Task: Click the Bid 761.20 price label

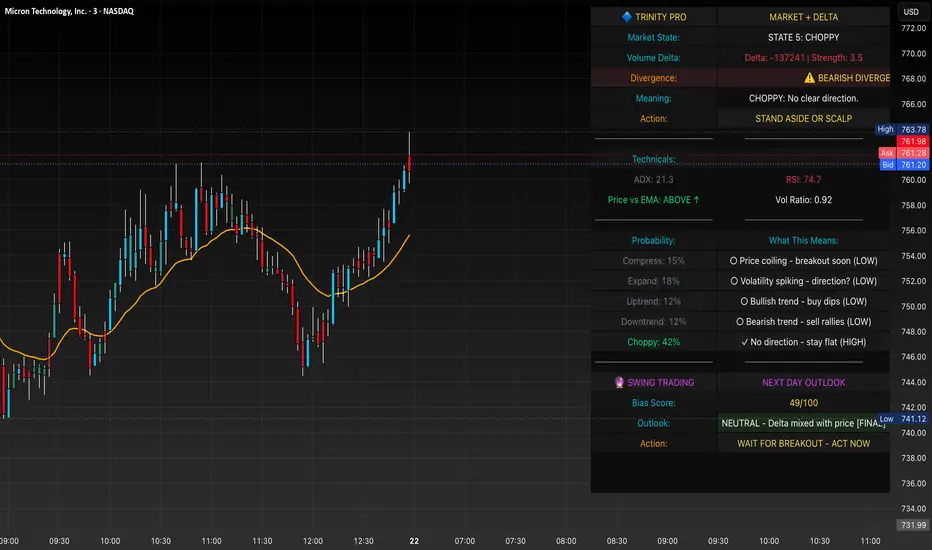Action: click(903, 165)
